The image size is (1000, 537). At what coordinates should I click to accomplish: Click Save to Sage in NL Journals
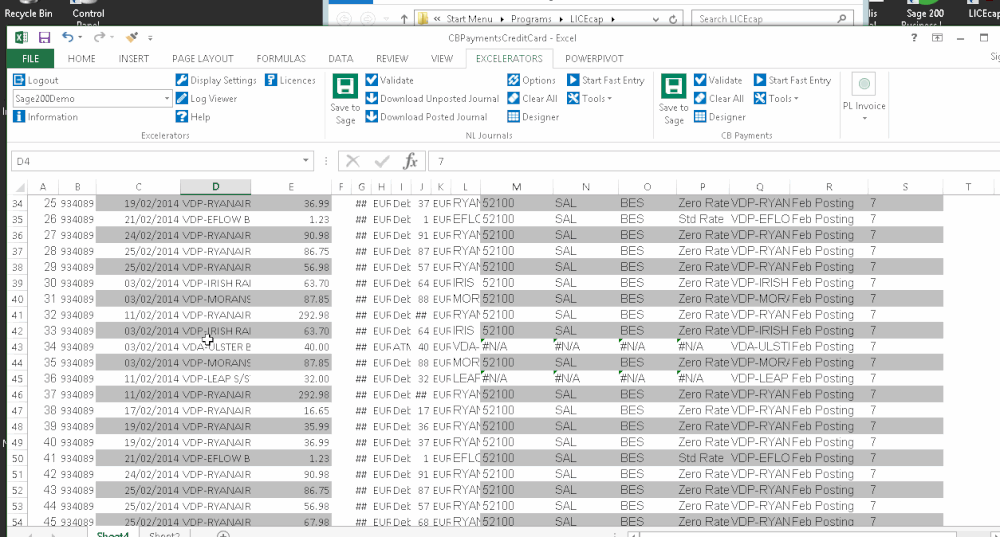pyautogui.click(x=346, y=99)
